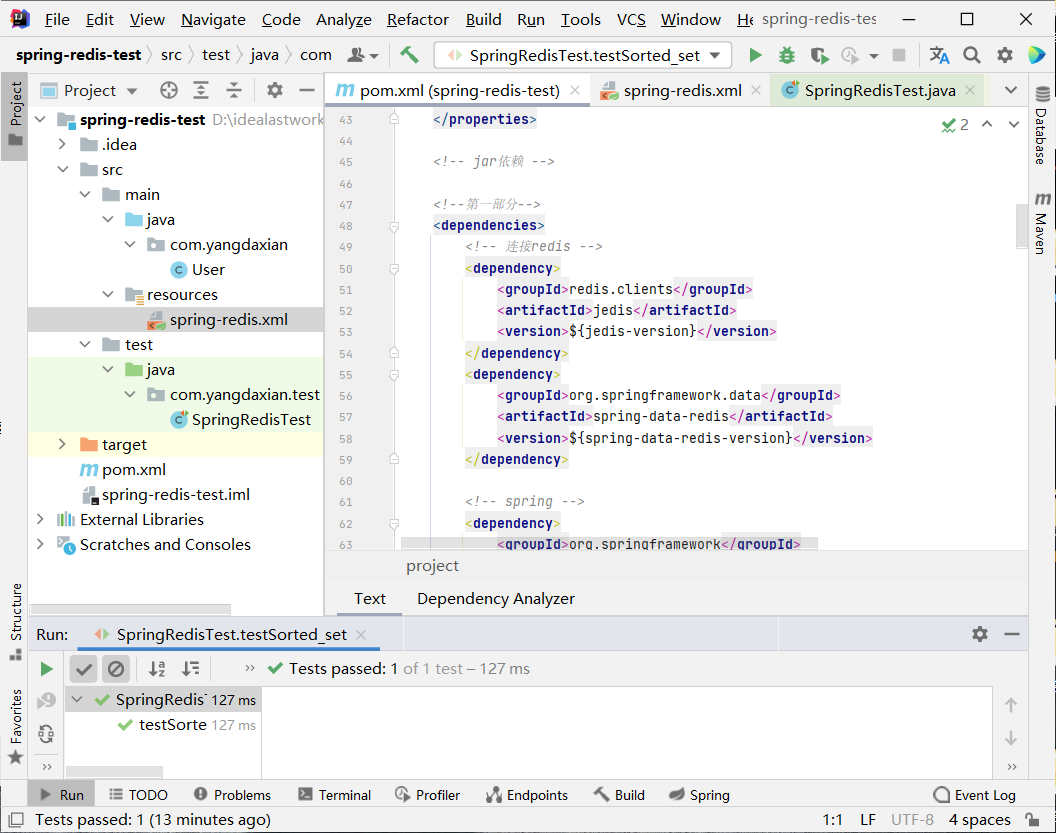Search everywhere with magnifier icon

[971, 55]
